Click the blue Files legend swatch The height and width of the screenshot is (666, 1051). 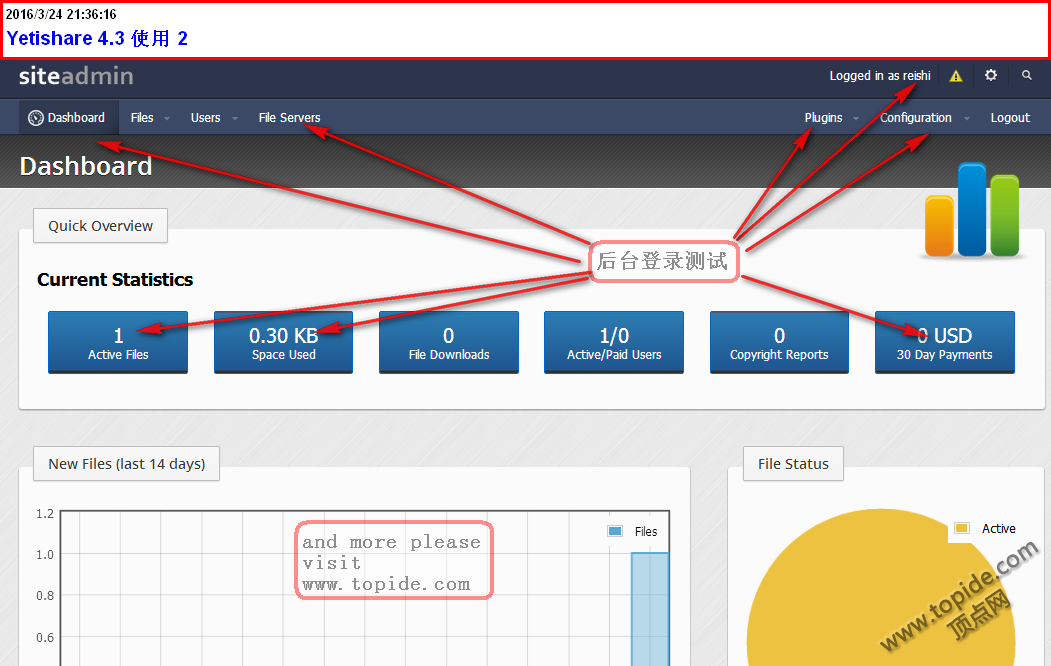pos(615,531)
